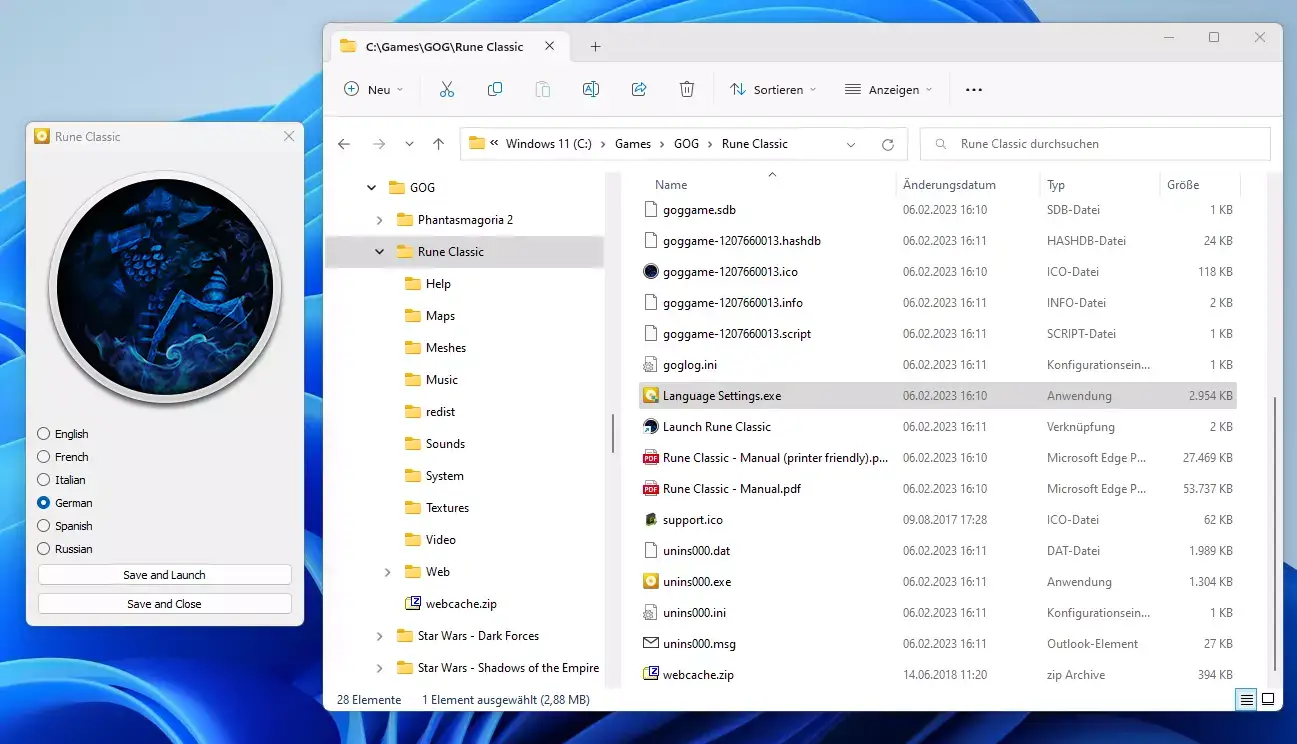
Task: Select webcache.zip icon in file list
Action: pyautogui.click(x=651, y=675)
